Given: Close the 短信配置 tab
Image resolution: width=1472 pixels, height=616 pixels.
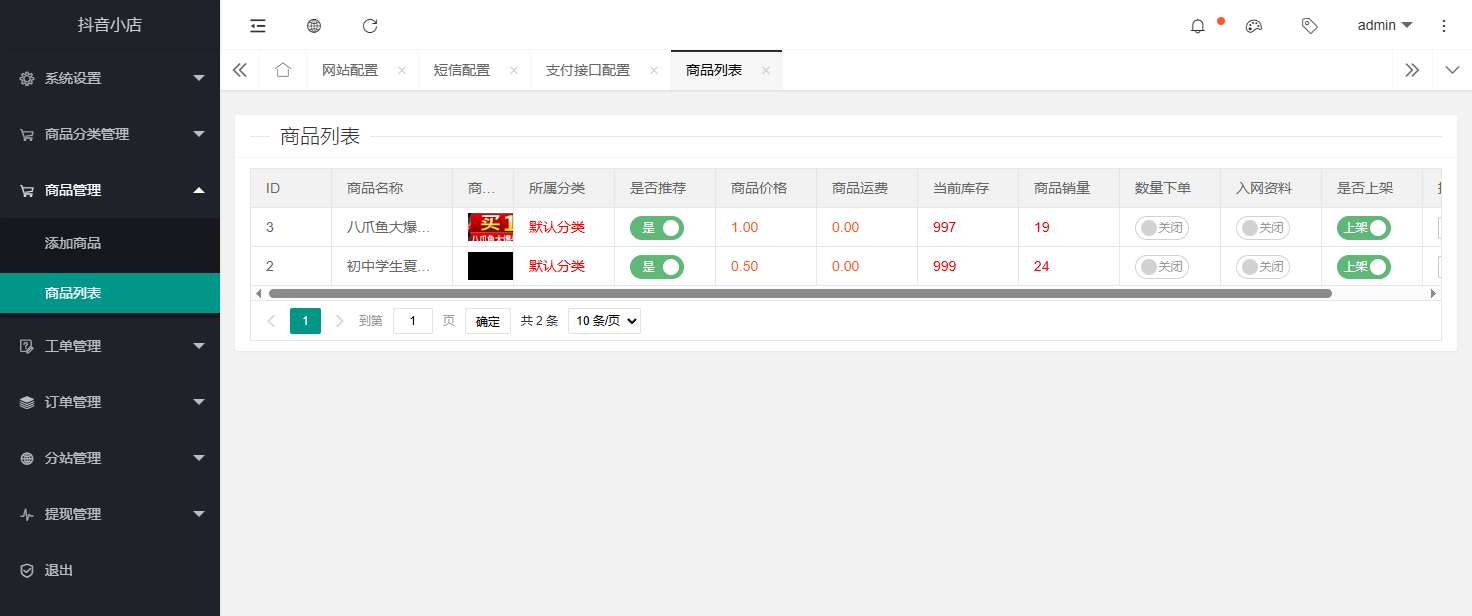Looking at the screenshot, I should coord(514,70).
